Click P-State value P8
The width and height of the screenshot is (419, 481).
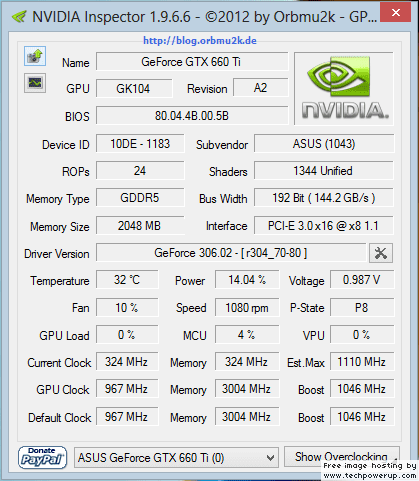[x=362, y=307]
